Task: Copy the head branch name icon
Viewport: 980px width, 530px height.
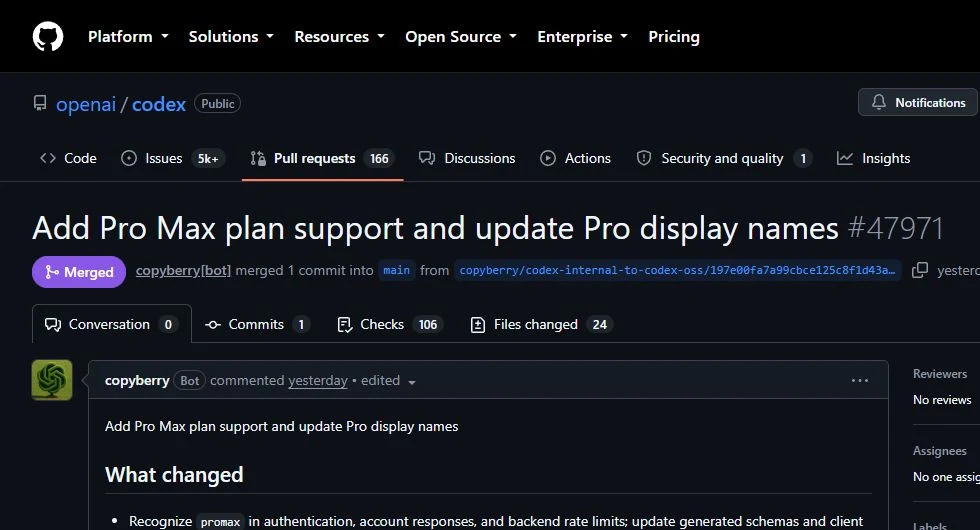Action: pyautogui.click(x=920, y=270)
